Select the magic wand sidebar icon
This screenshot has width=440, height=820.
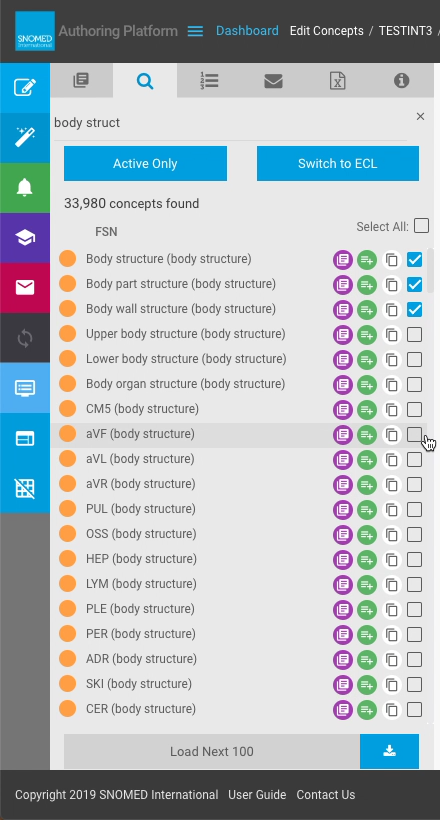point(25,138)
